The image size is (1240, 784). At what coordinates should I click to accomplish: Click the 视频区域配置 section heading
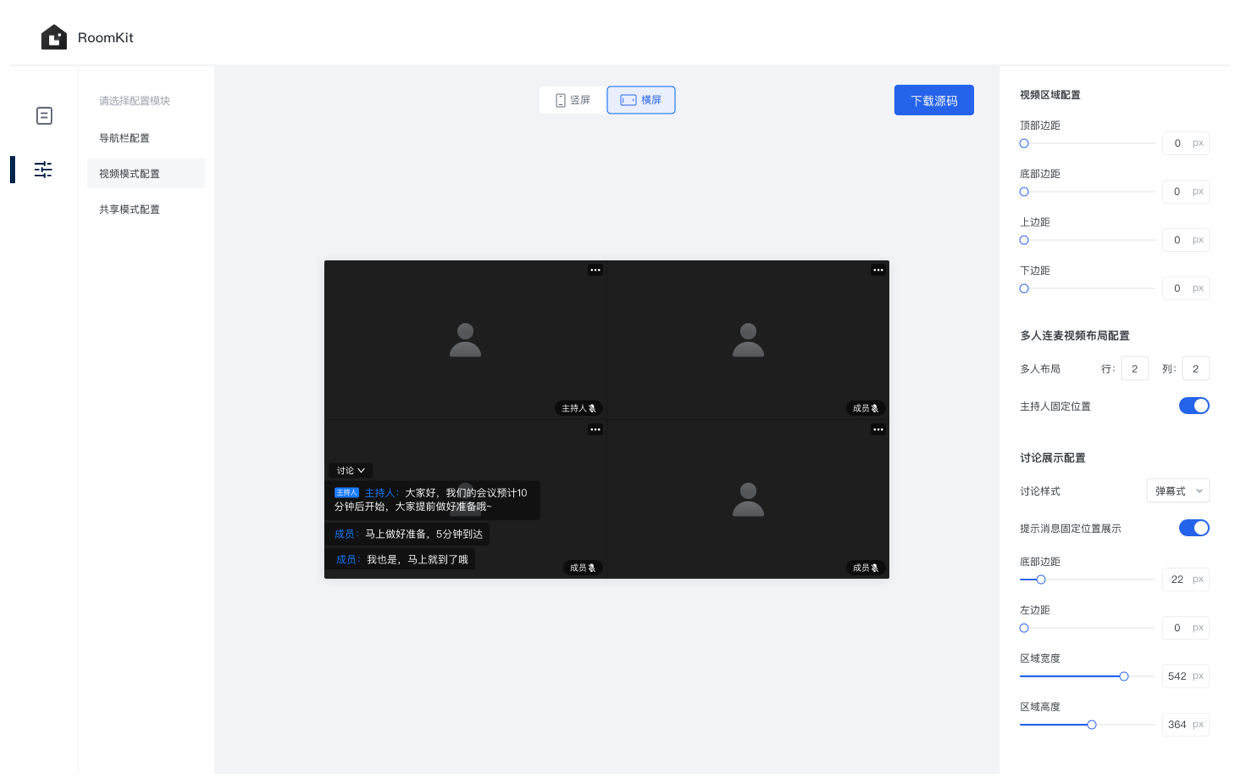(1050, 95)
